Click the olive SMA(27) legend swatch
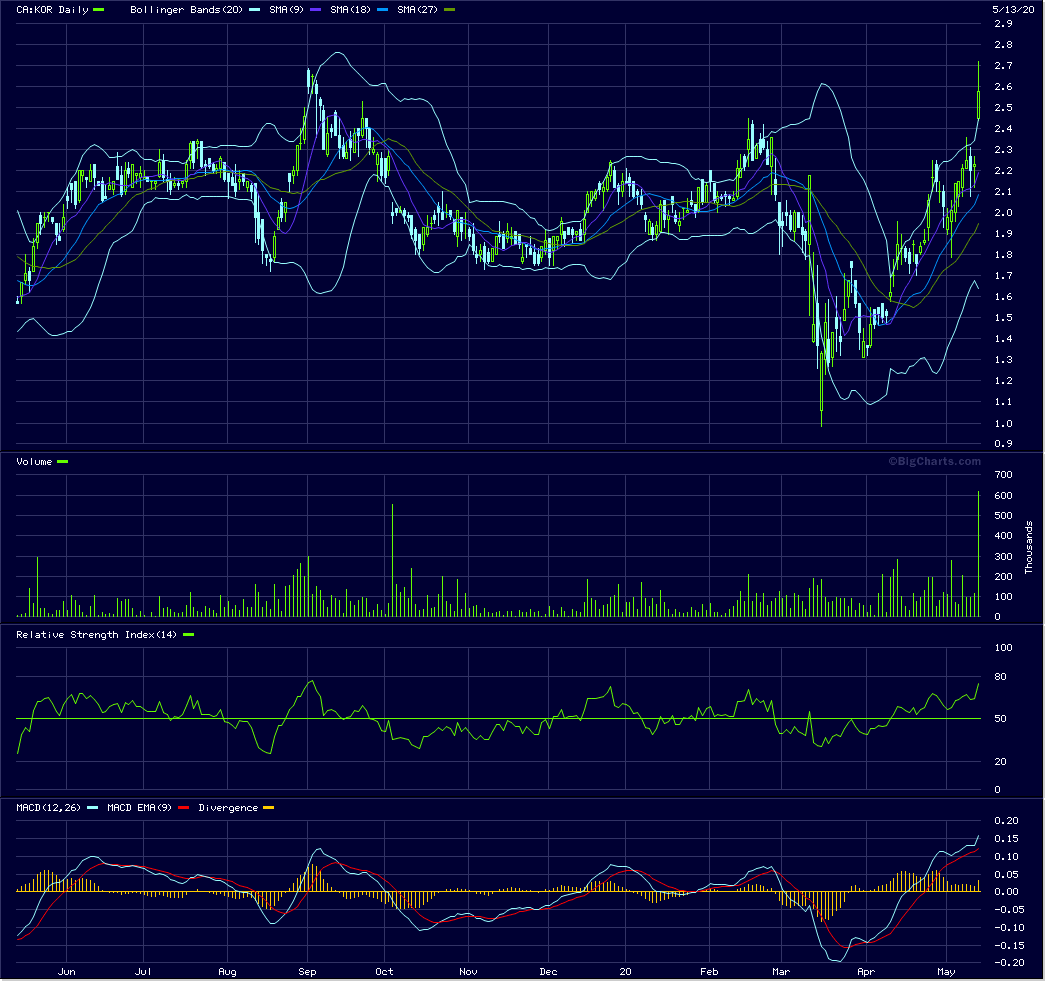Screen dimensions: 1045x981 [x=450, y=10]
